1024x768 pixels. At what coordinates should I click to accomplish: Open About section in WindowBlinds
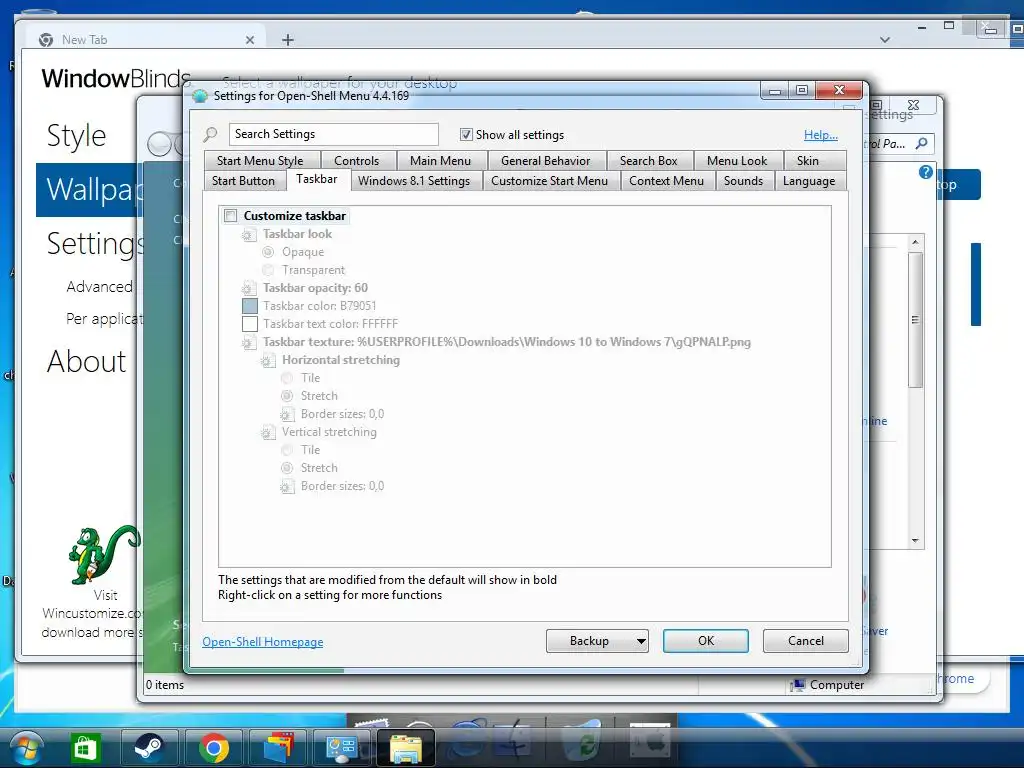click(86, 361)
